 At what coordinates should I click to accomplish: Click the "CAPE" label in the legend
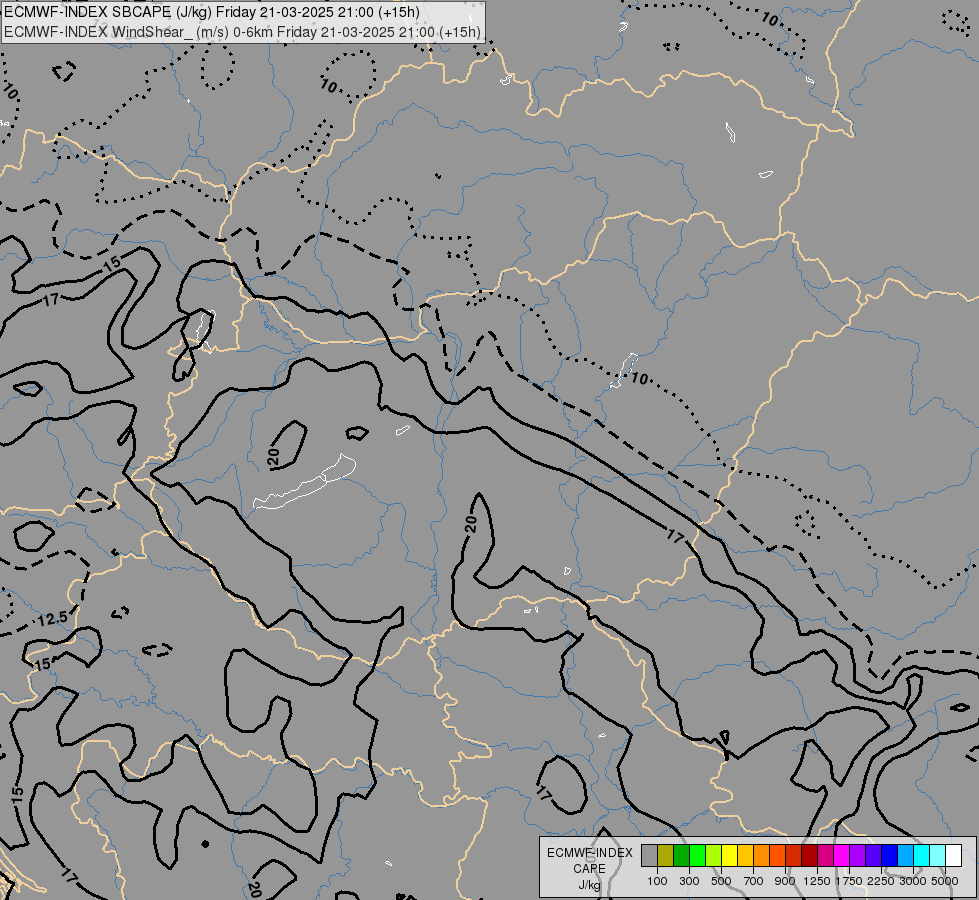[x=589, y=869]
